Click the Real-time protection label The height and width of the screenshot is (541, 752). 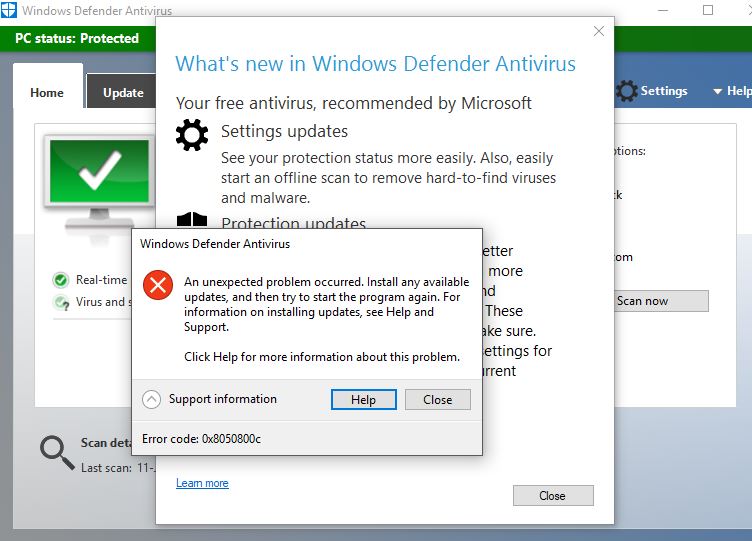click(x=102, y=280)
